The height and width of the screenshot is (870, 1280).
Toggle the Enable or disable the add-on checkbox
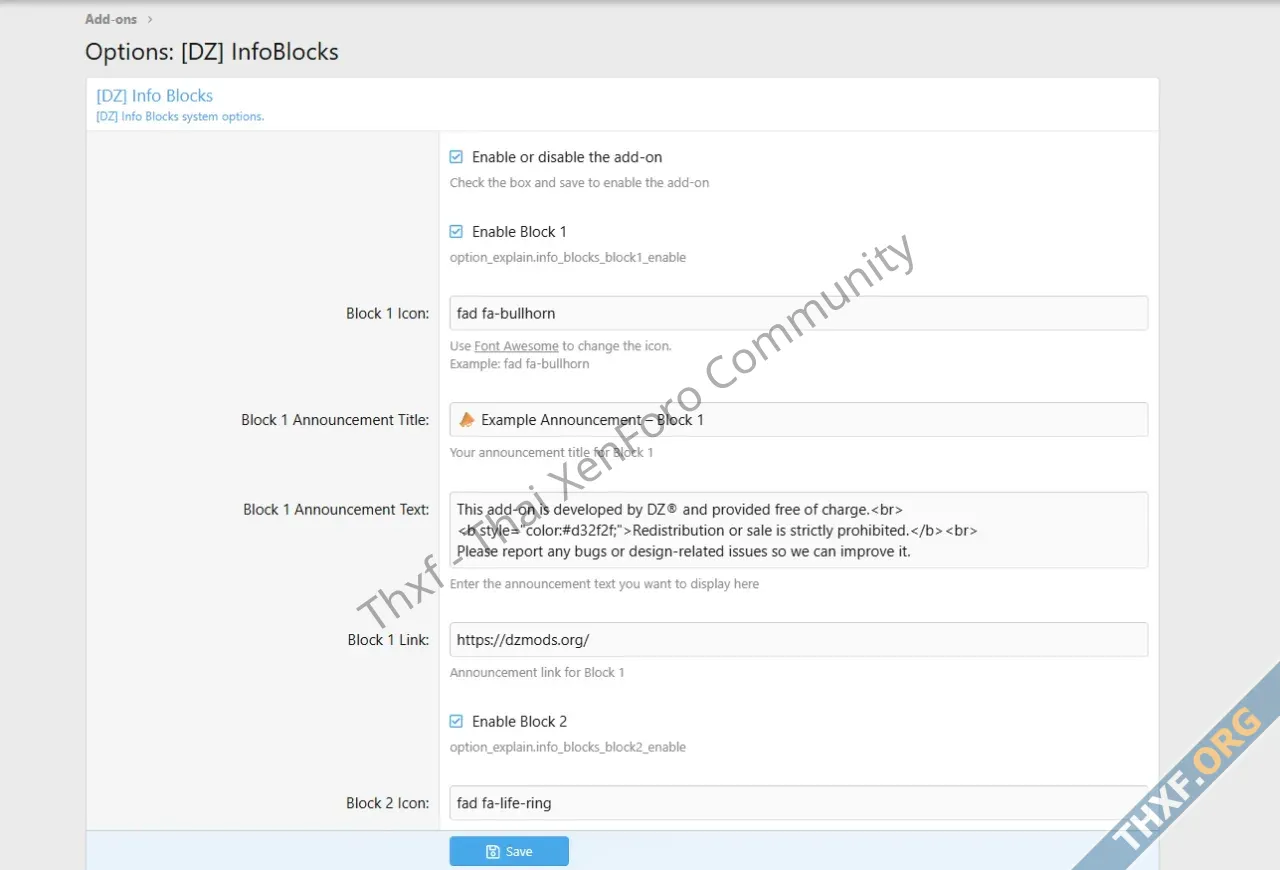[456, 157]
